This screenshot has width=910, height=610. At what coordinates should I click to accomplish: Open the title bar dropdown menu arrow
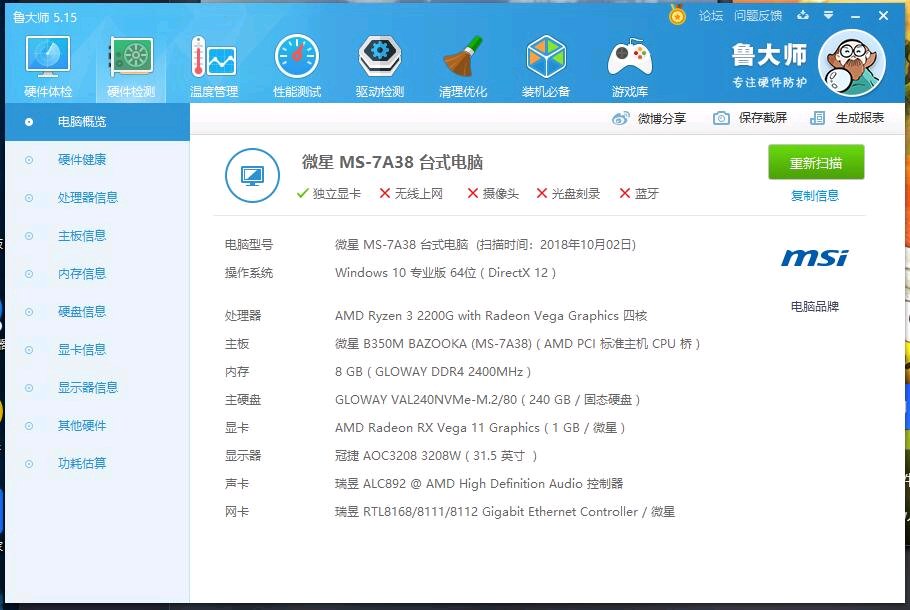(x=829, y=15)
